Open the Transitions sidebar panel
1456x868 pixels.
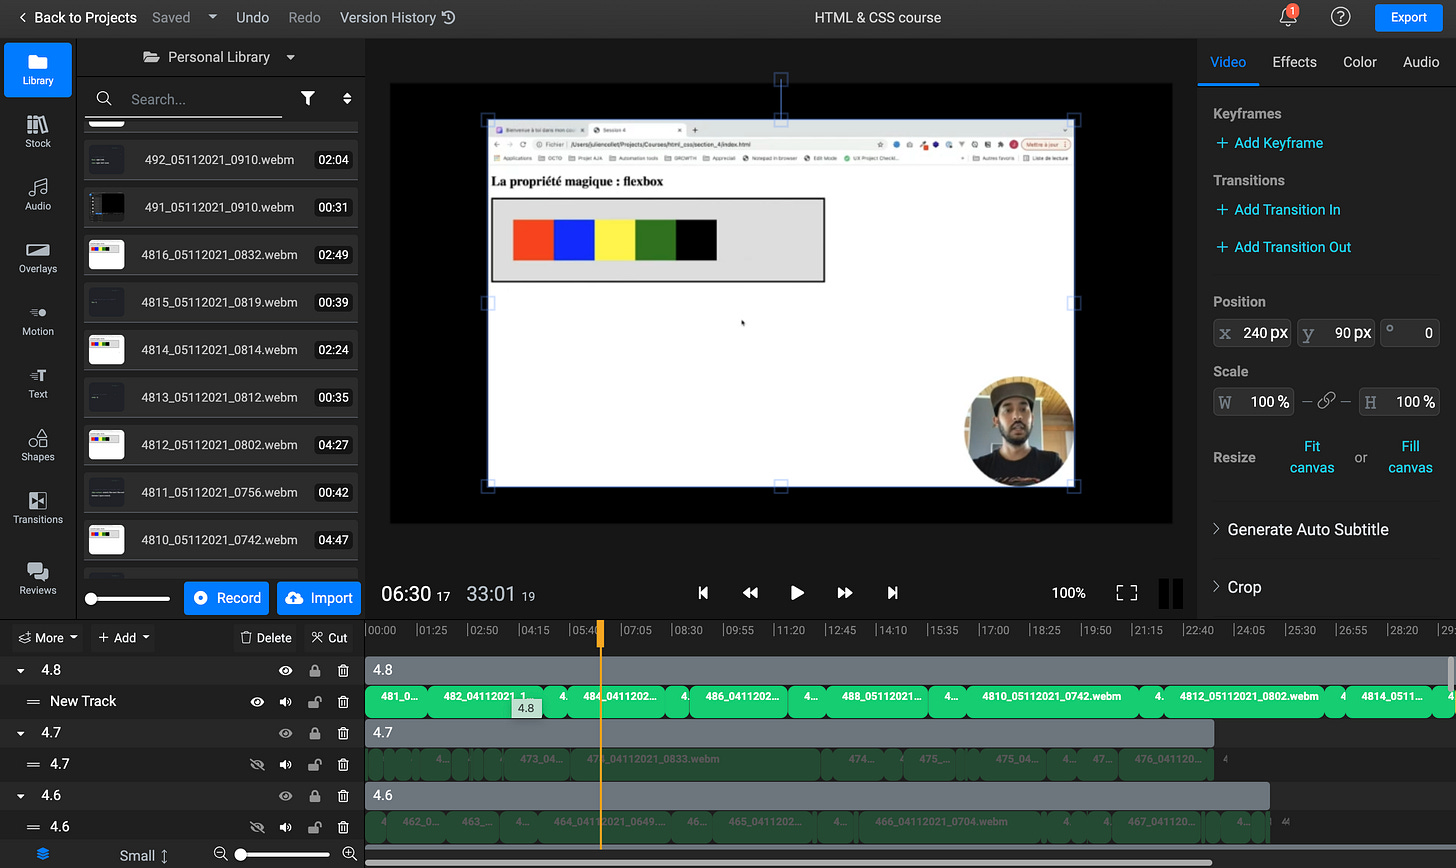pyautogui.click(x=38, y=508)
